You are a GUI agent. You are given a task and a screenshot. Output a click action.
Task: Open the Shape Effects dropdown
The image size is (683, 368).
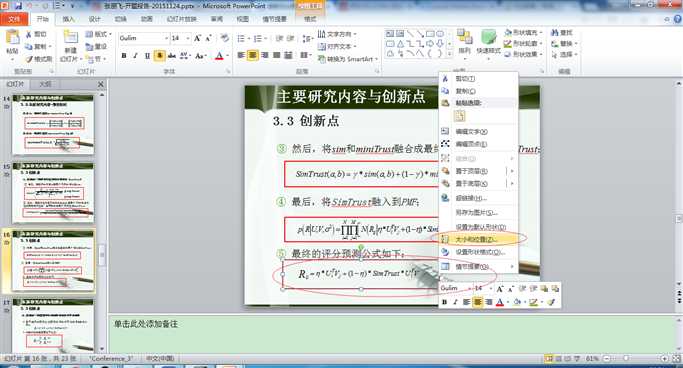tap(523, 54)
